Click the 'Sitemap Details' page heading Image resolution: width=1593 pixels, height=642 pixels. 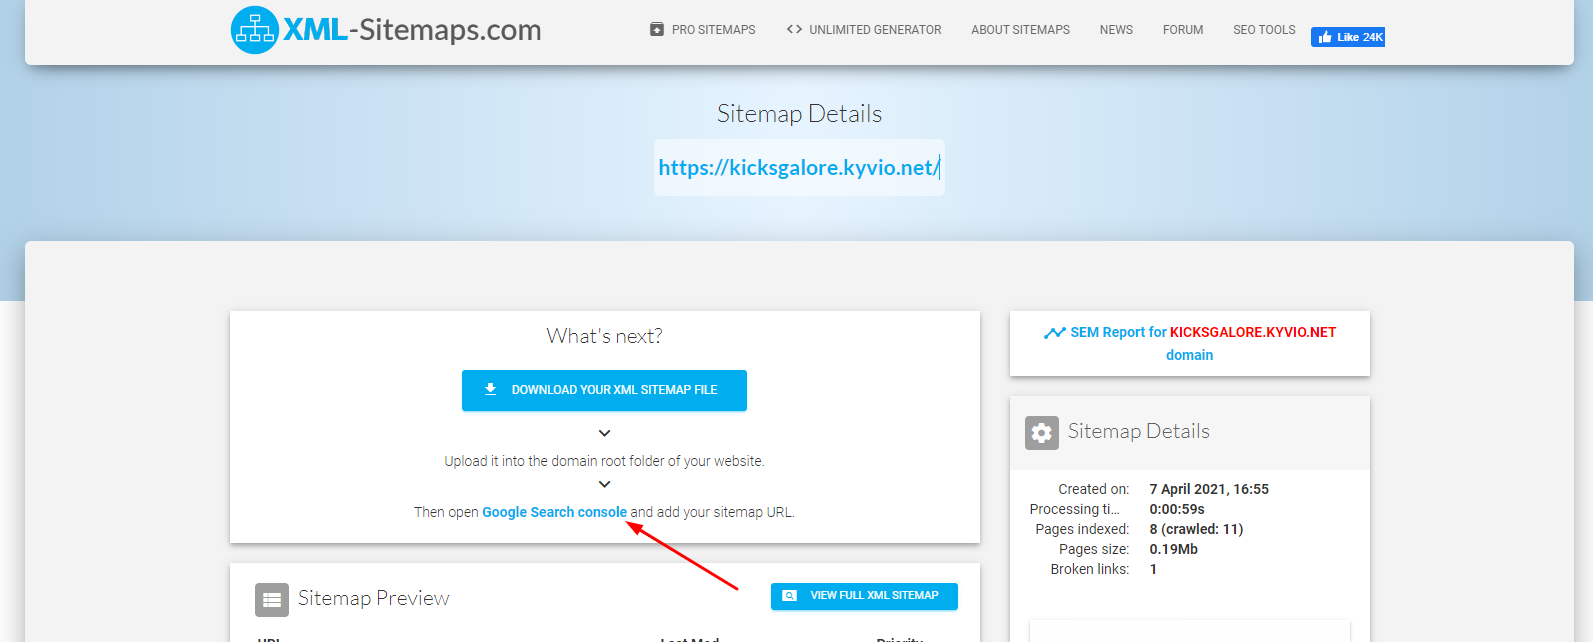point(799,114)
